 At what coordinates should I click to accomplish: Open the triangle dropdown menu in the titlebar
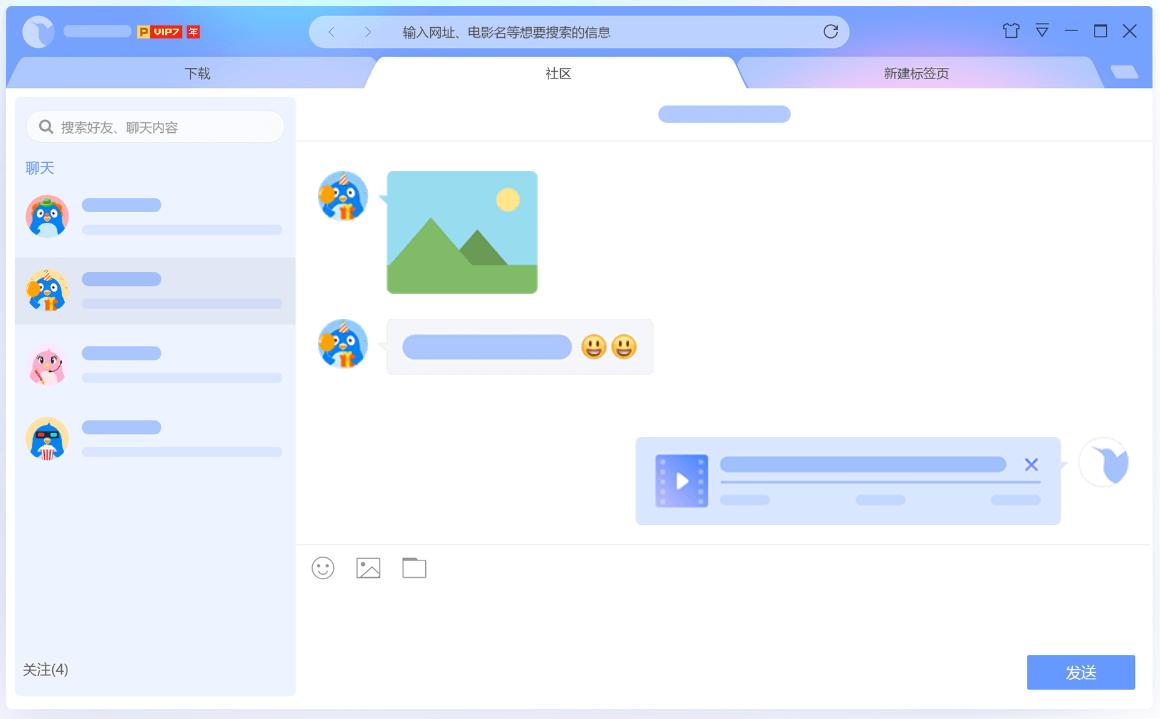click(1042, 31)
